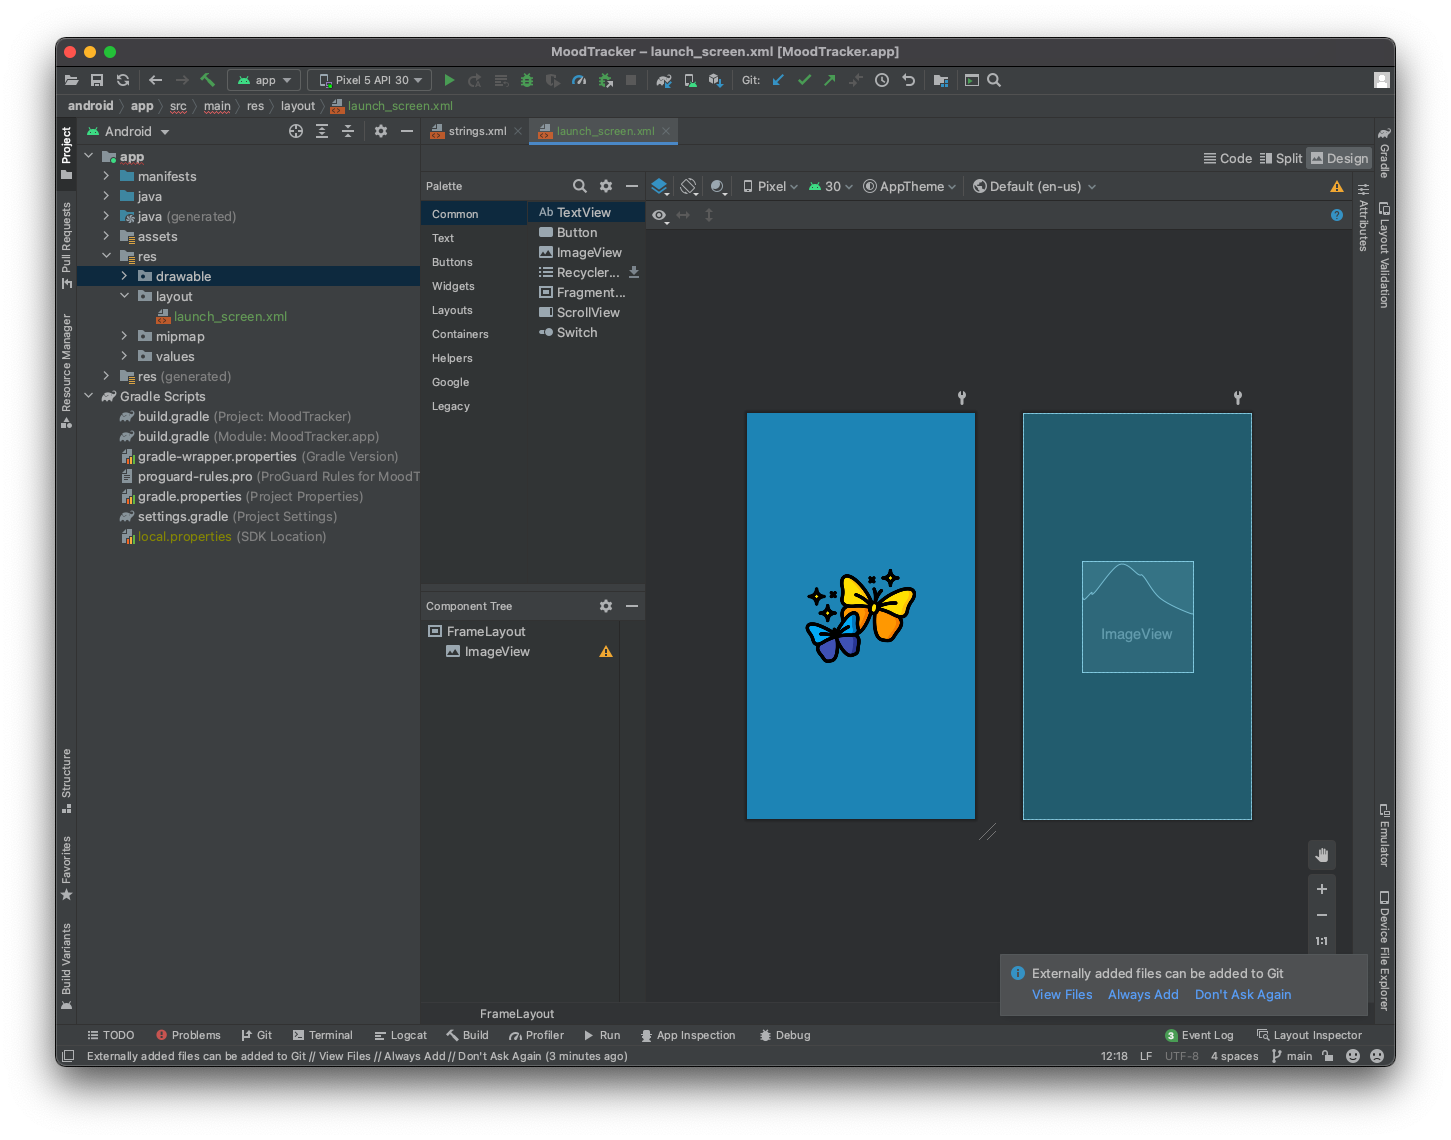Image resolution: width=1451 pixels, height=1140 pixels.
Task: Toggle Select Design Surface layers icon
Action: click(x=659, y=186)
